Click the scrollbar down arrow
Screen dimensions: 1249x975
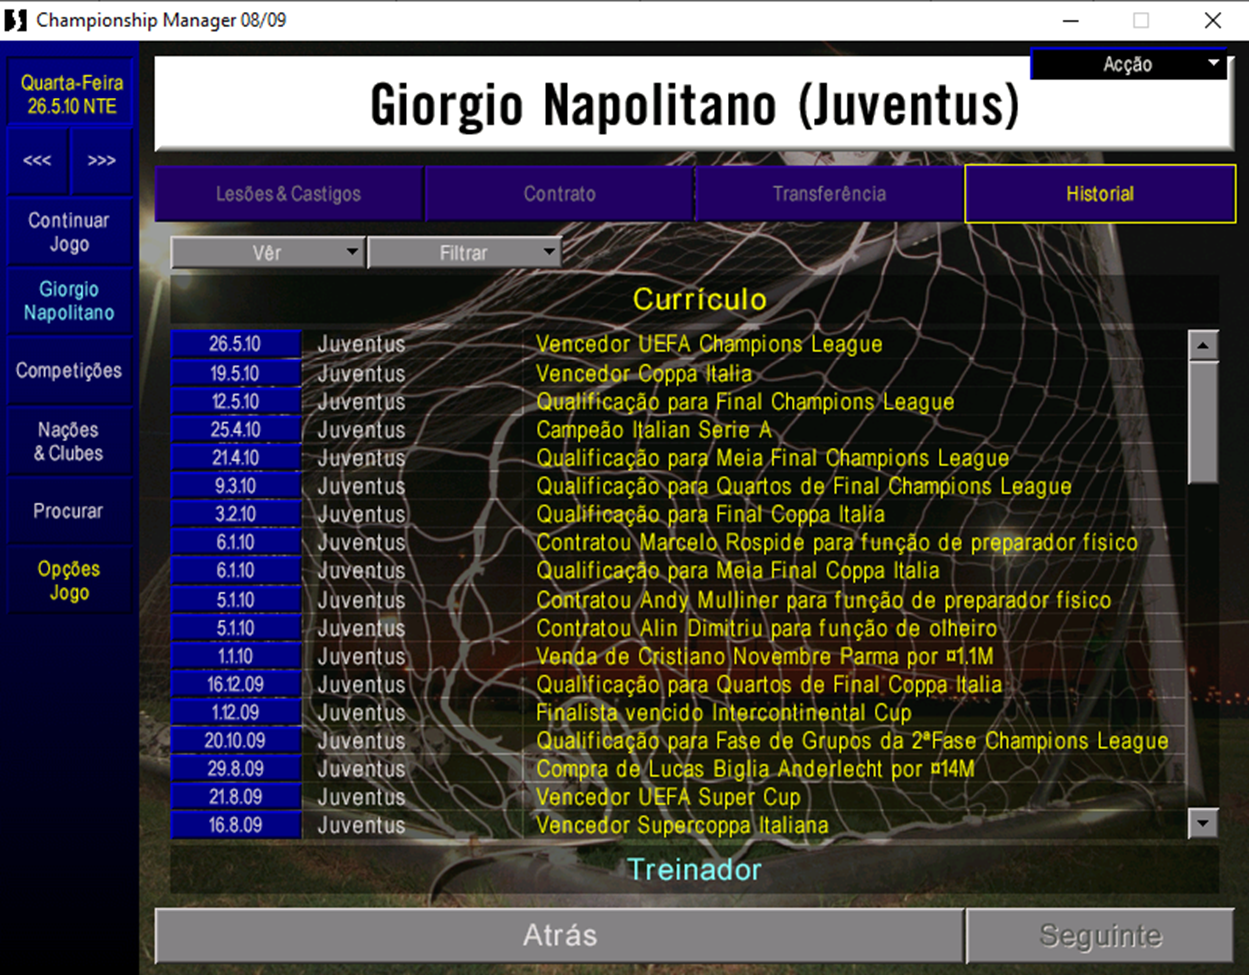[x=1202, y=824]
